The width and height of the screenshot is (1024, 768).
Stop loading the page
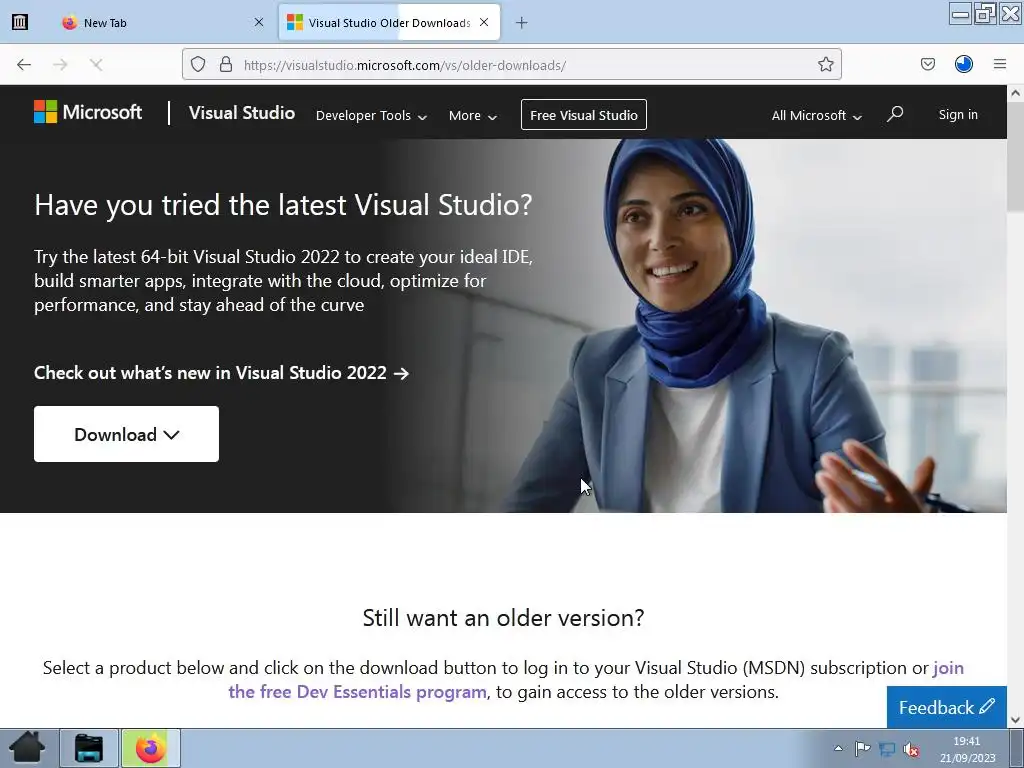[96, 64]
